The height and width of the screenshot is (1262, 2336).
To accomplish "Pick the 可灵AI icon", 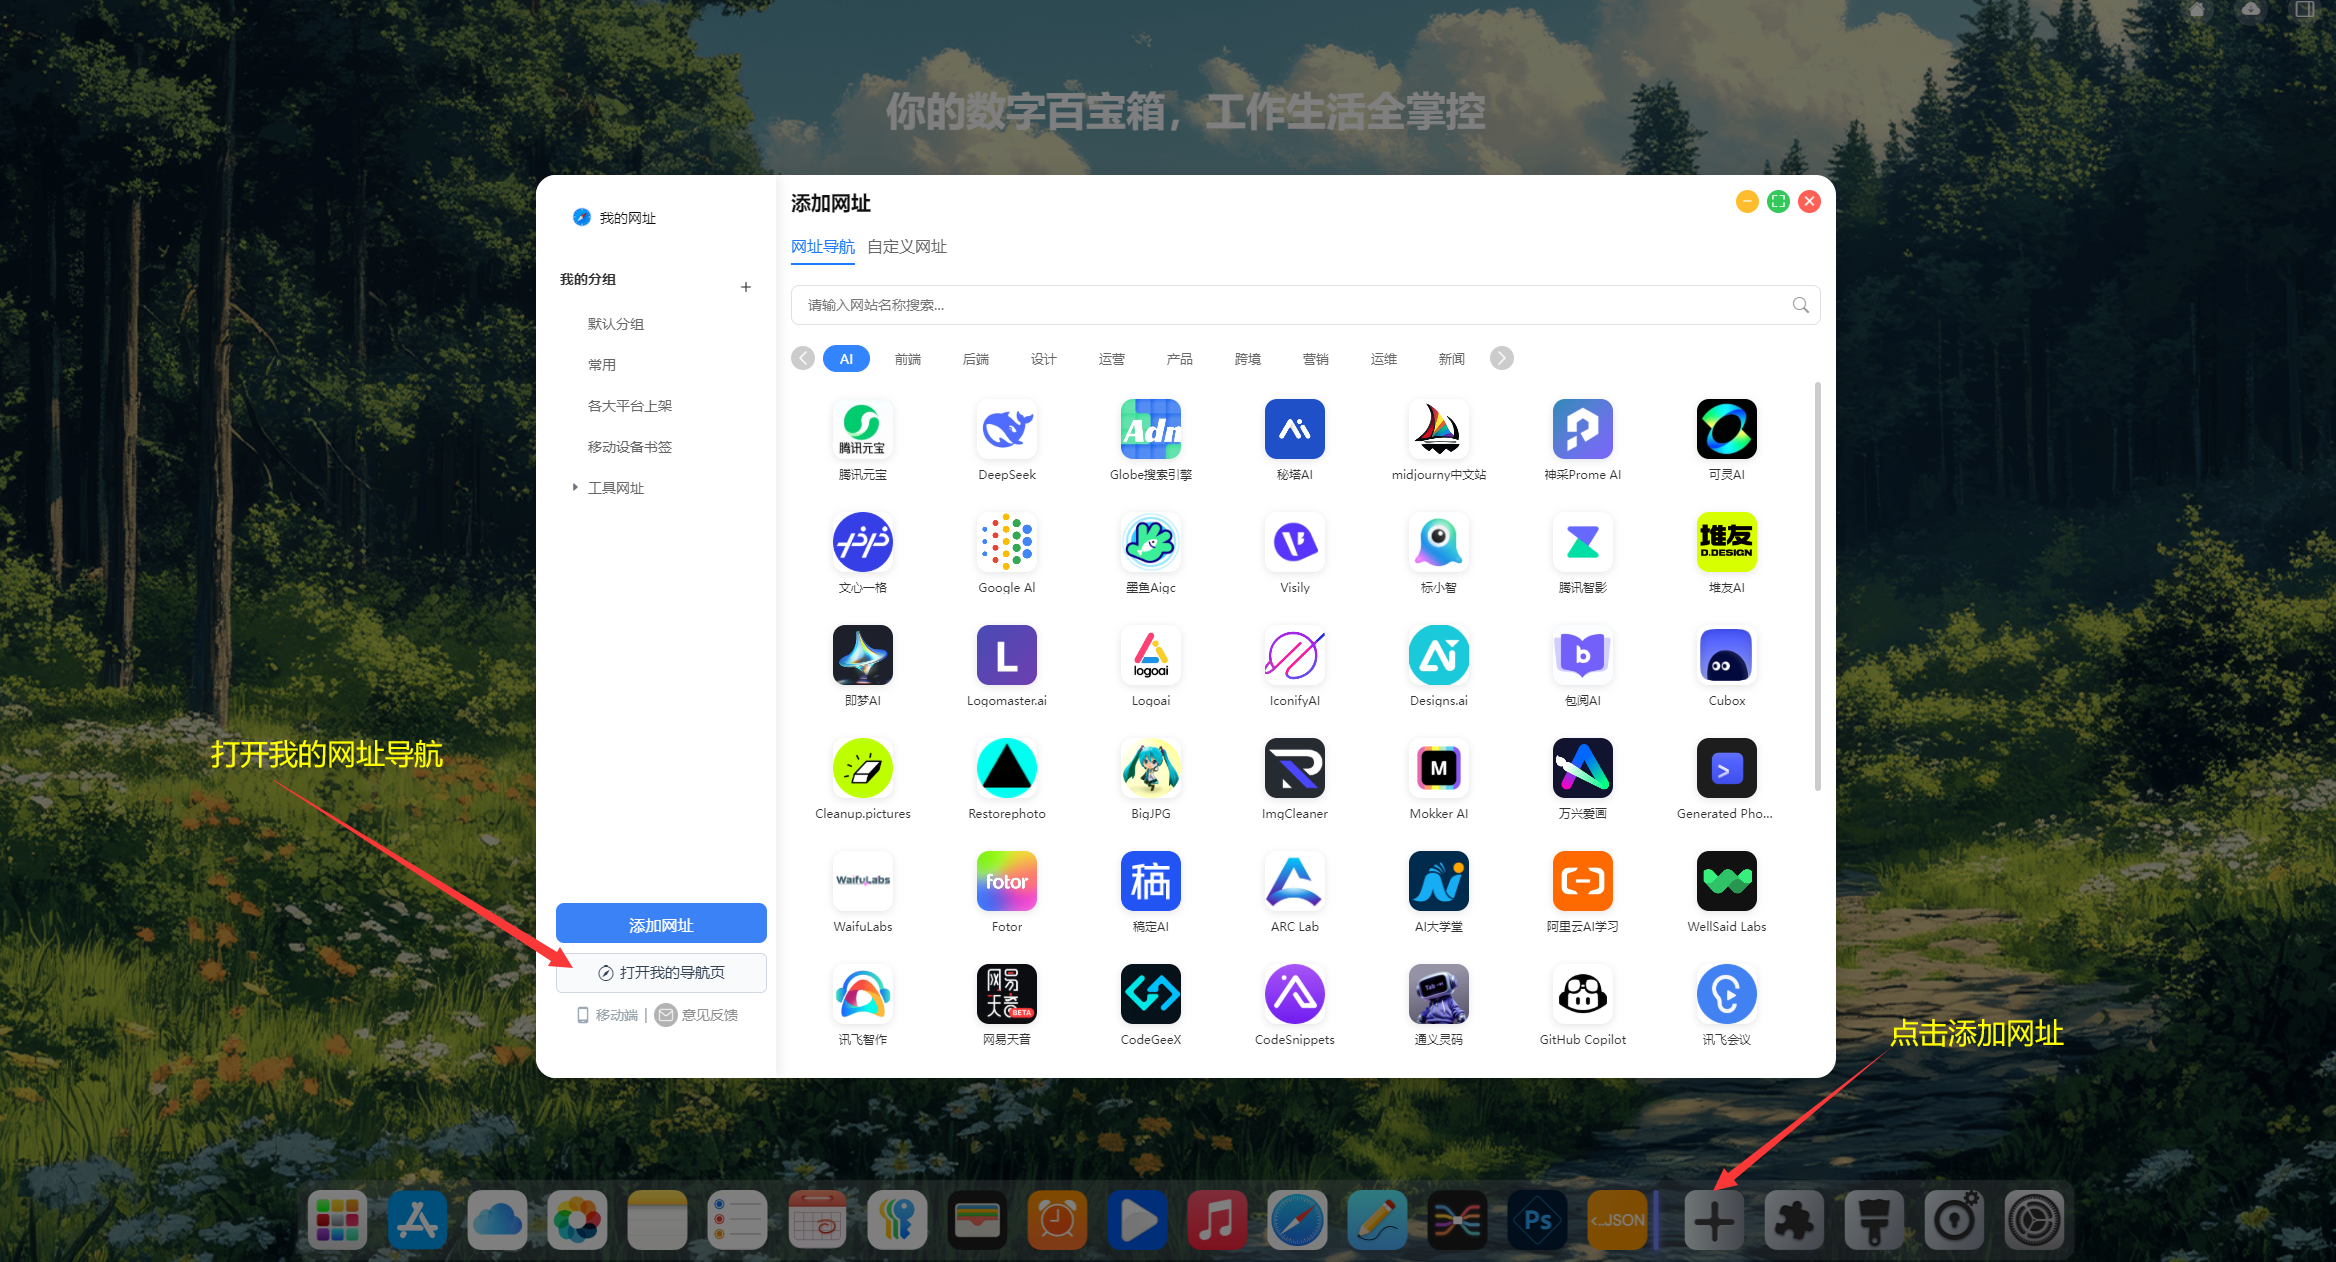I will (x=1726, y=429).
